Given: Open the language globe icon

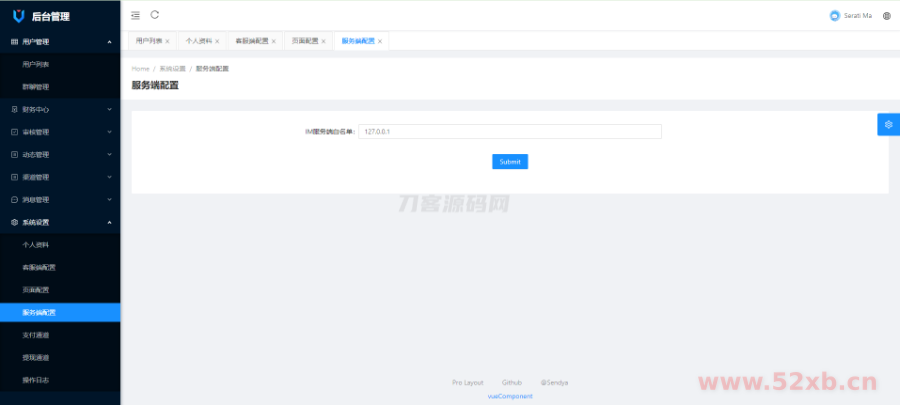Looking at the screenshot, I should 886,16.
